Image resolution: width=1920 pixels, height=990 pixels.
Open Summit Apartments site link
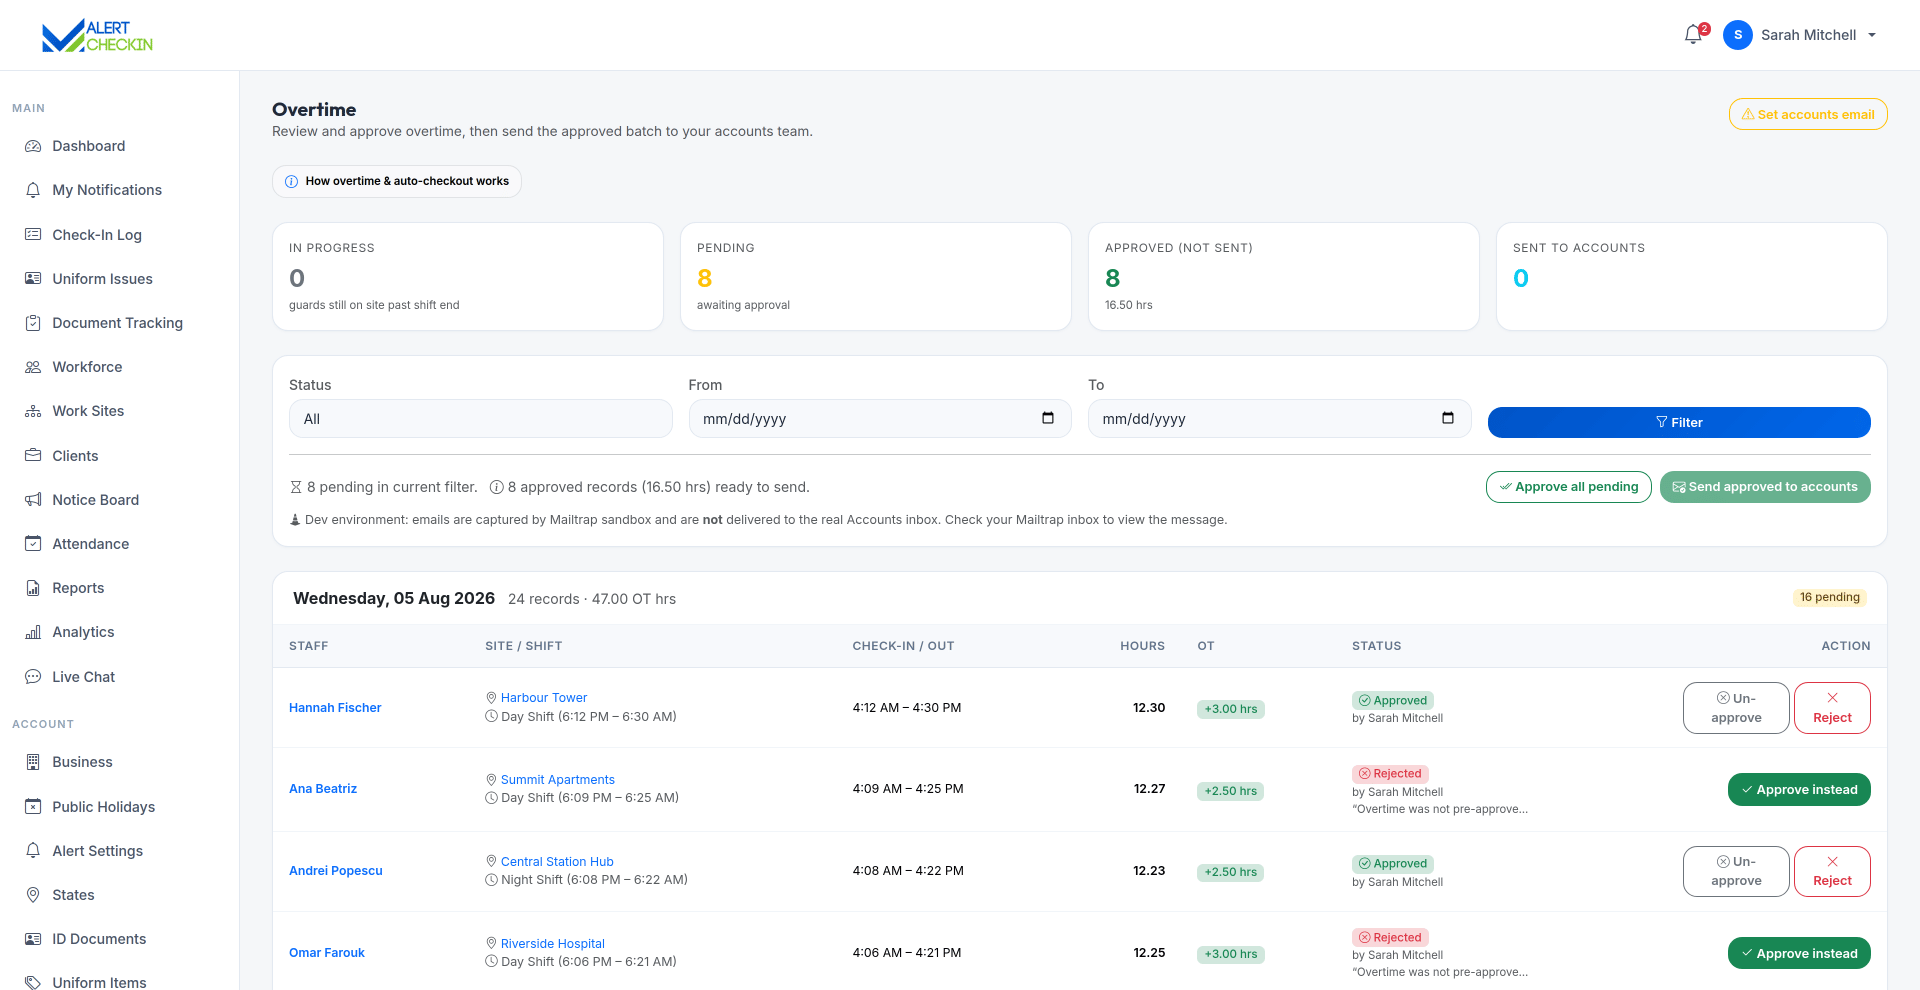pos(558,780)
